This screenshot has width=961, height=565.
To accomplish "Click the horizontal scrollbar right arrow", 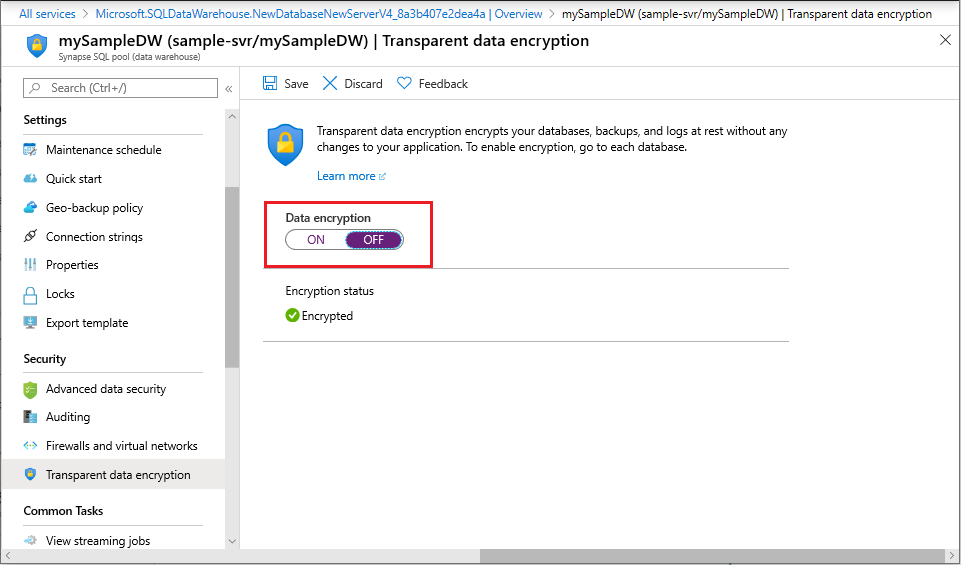I will 952,556.
